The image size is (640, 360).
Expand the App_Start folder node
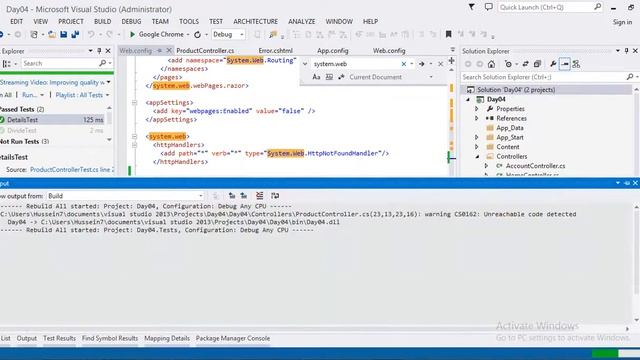(476, 138)
